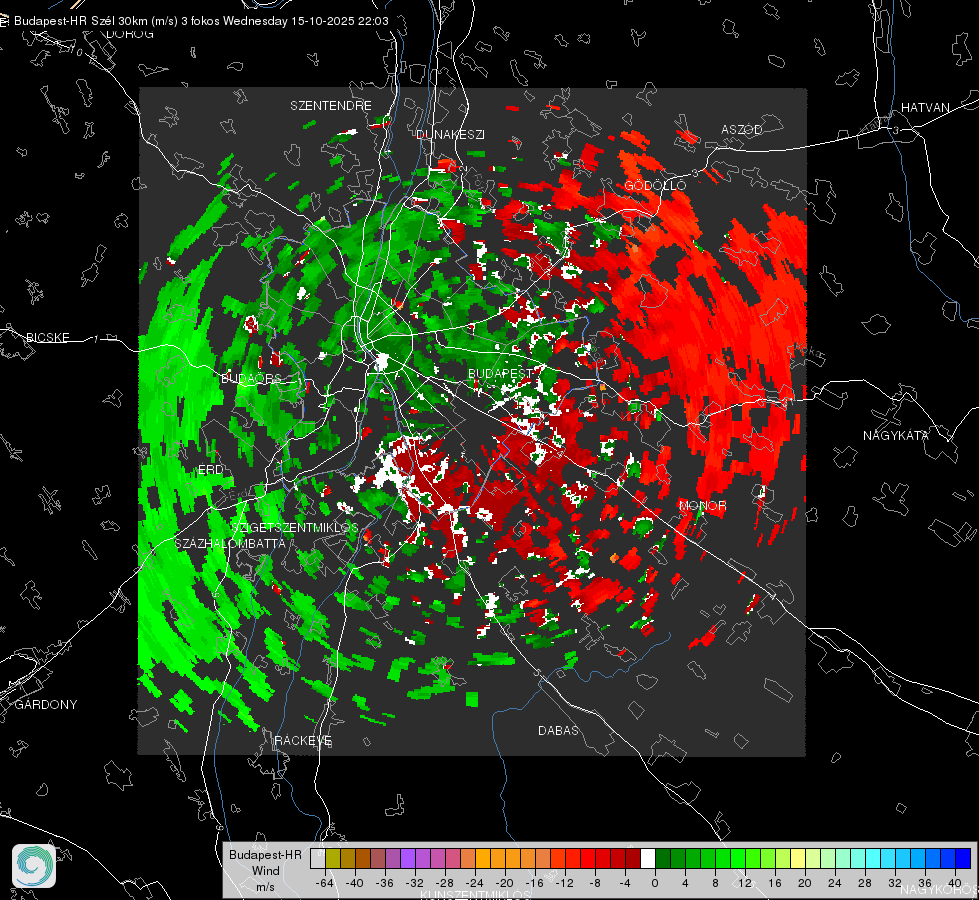The height and width of the screenshot is (900, 979).
Task: Click the MONOR town label
Action: click(702, 505)
